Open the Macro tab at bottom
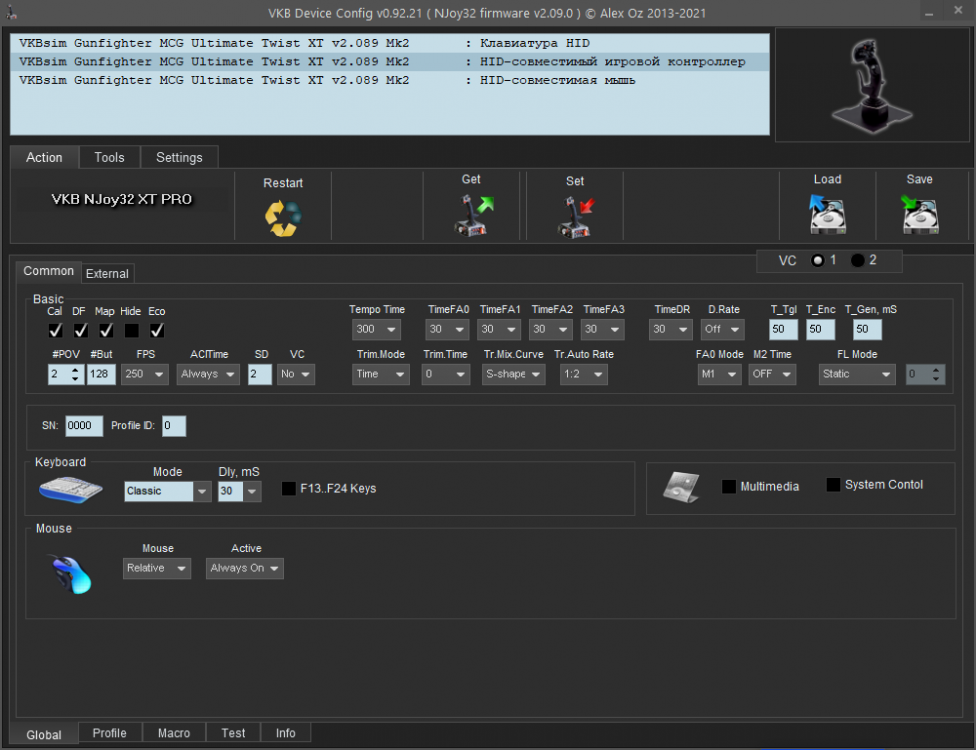 [x=174, y=733]
